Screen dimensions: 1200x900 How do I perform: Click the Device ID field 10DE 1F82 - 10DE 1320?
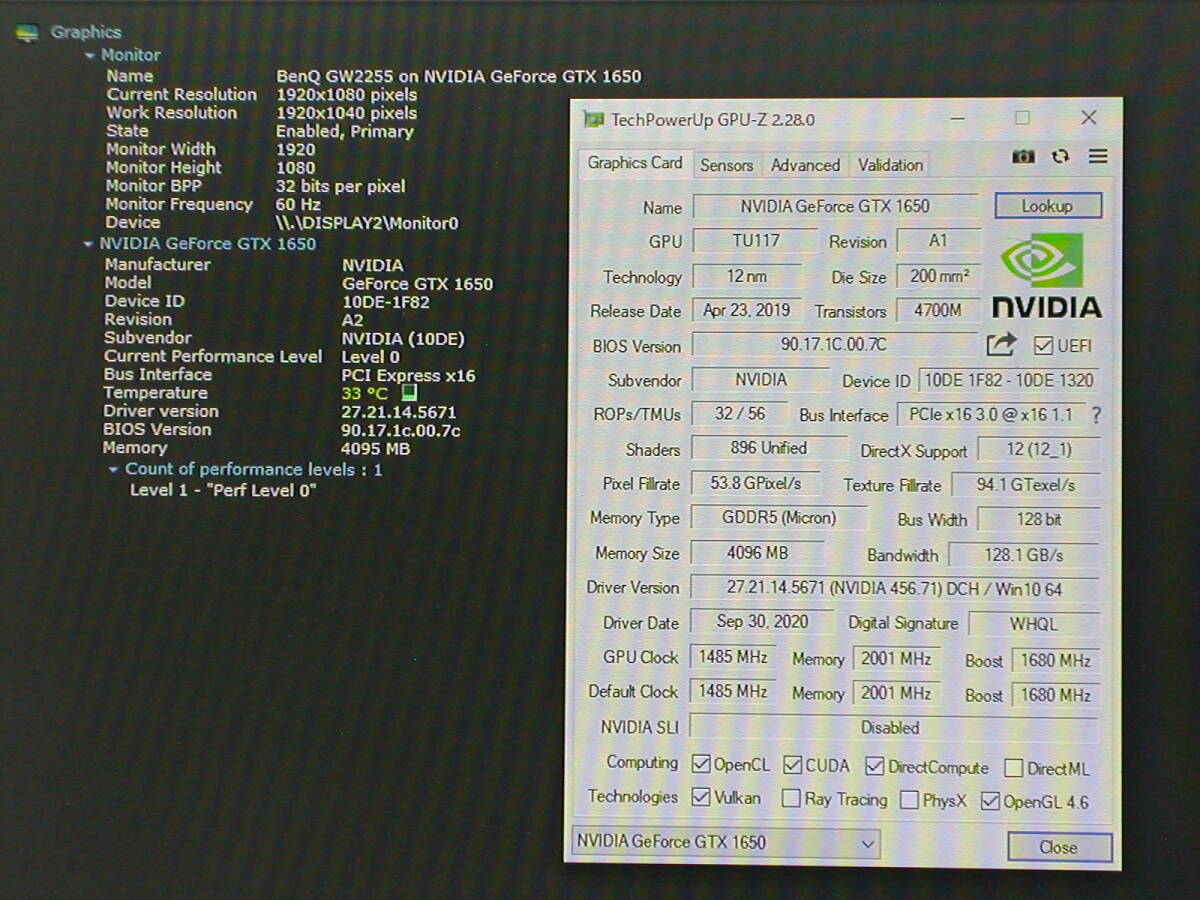click(1009, 380)
